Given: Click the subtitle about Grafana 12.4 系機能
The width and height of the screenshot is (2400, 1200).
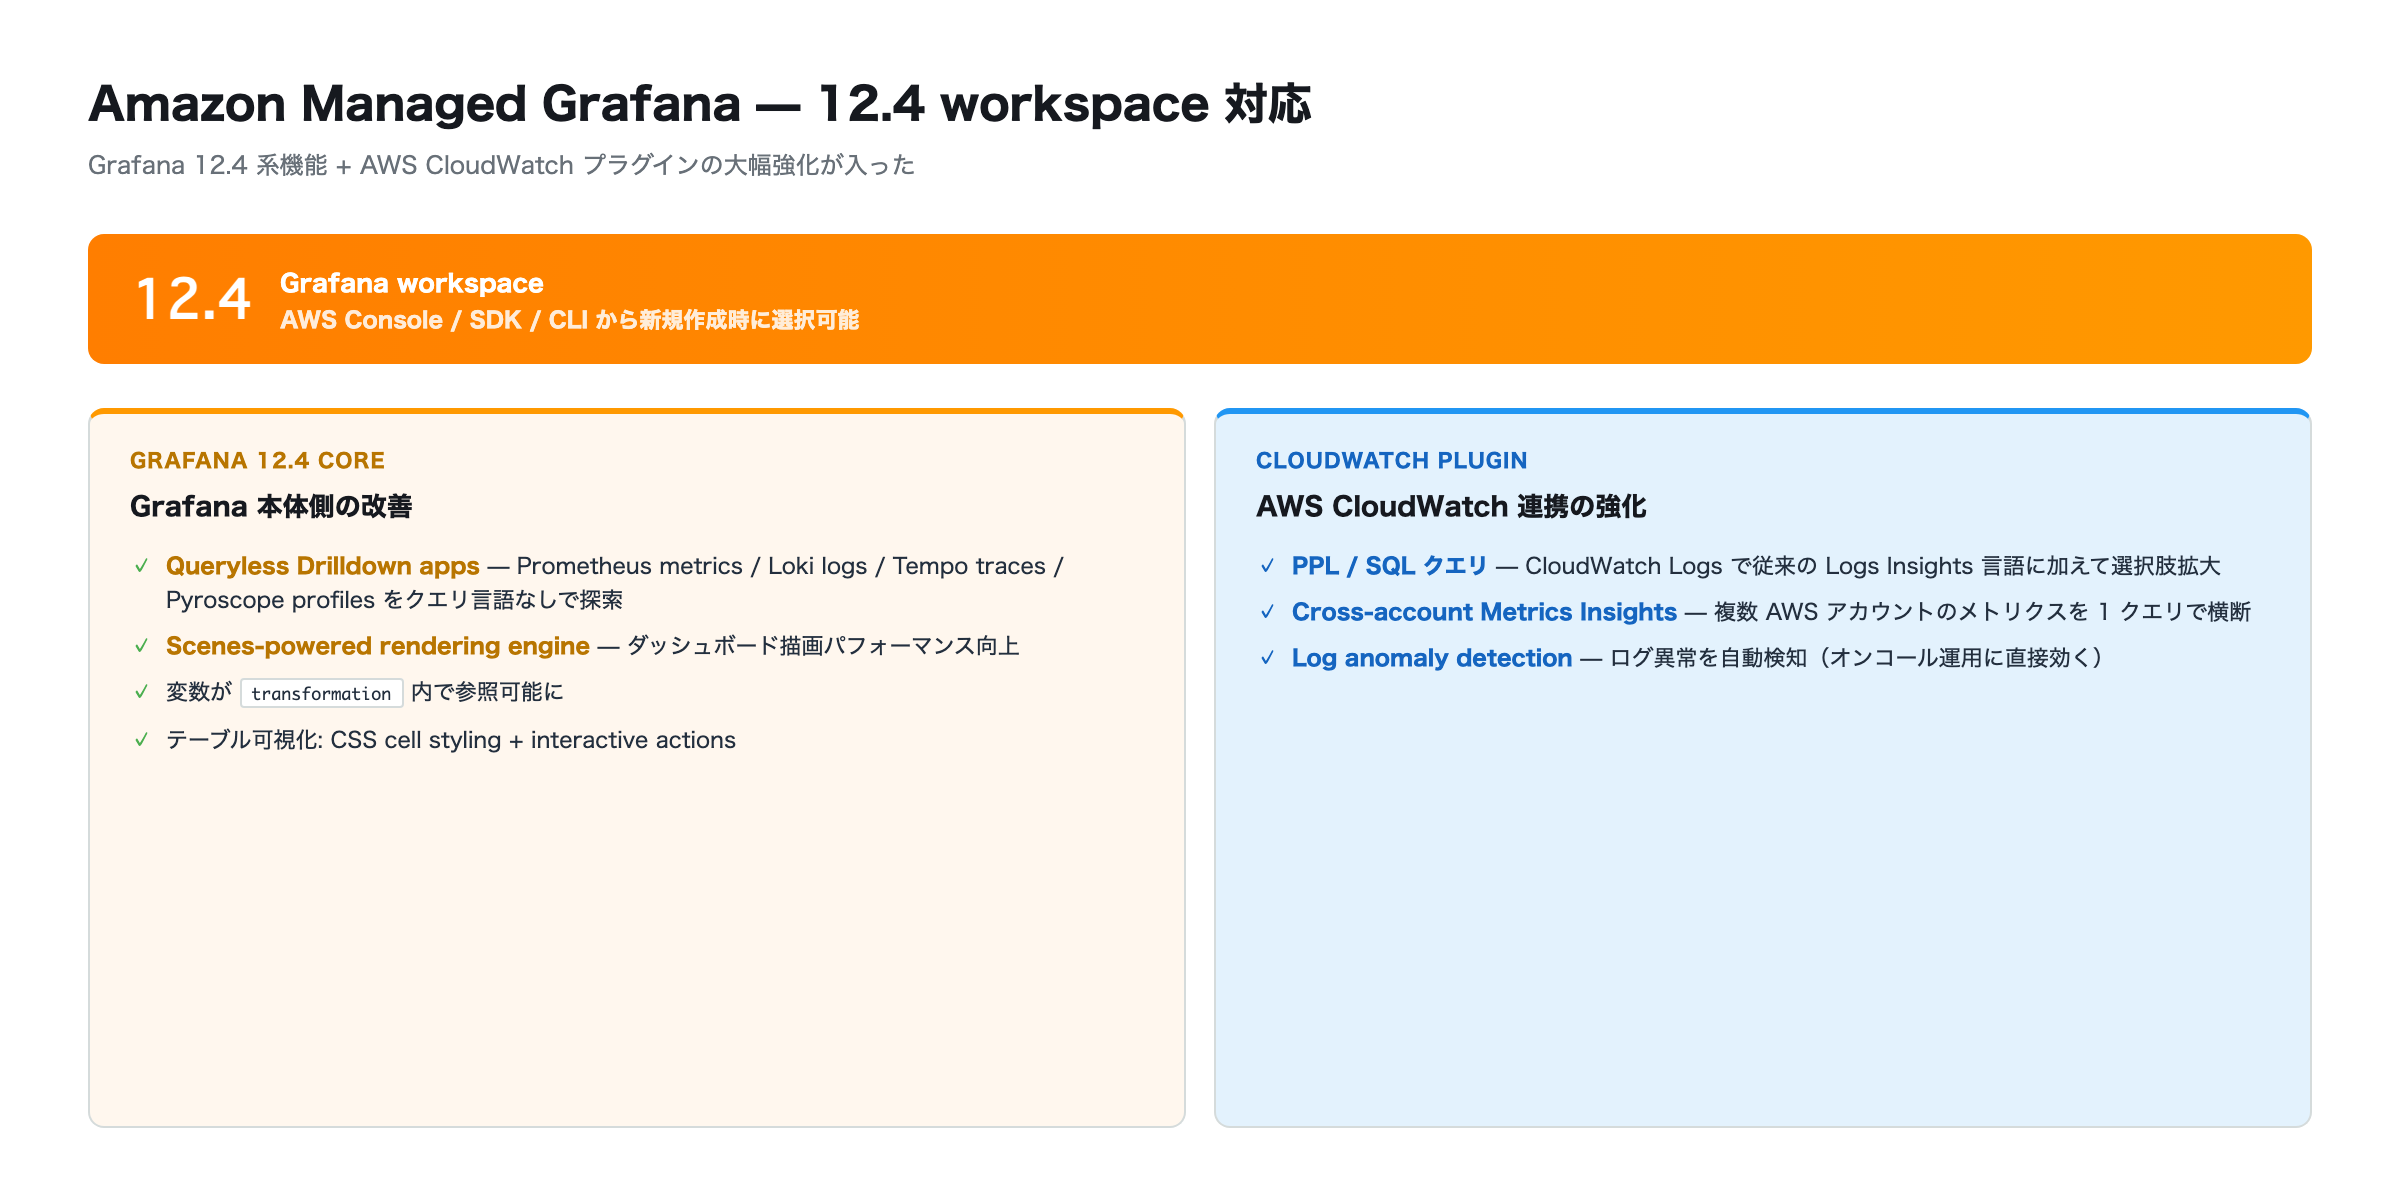Looking at the screenshot, I should (502, 165).
